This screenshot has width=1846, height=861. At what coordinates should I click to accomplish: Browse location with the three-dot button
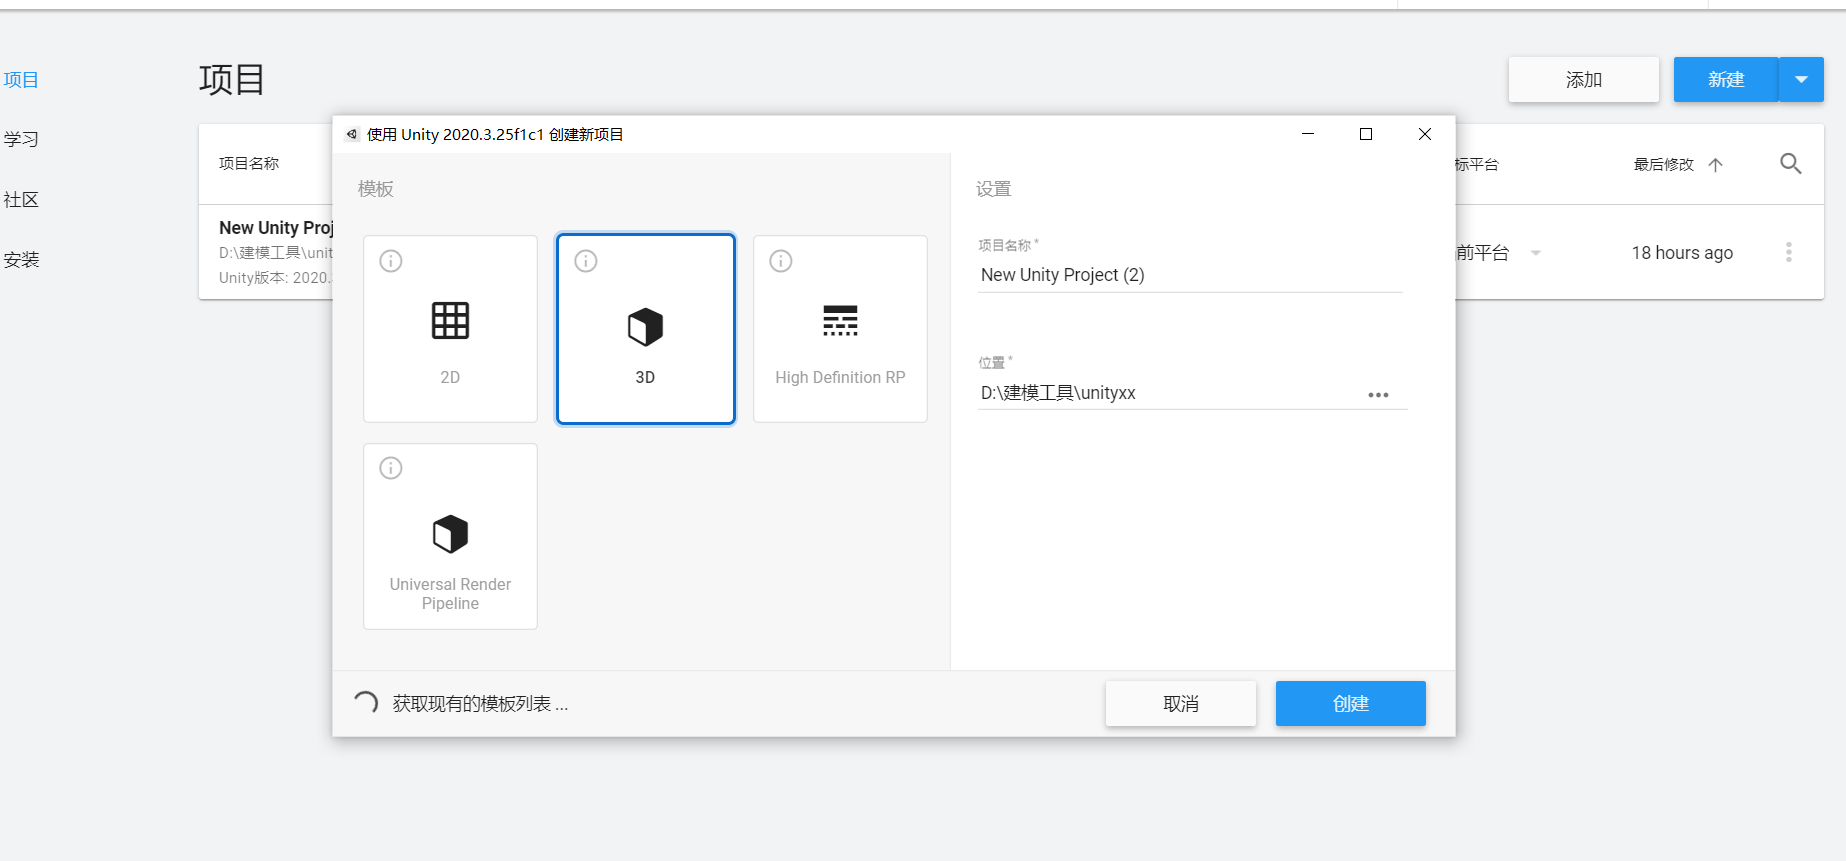point(1378,395)
